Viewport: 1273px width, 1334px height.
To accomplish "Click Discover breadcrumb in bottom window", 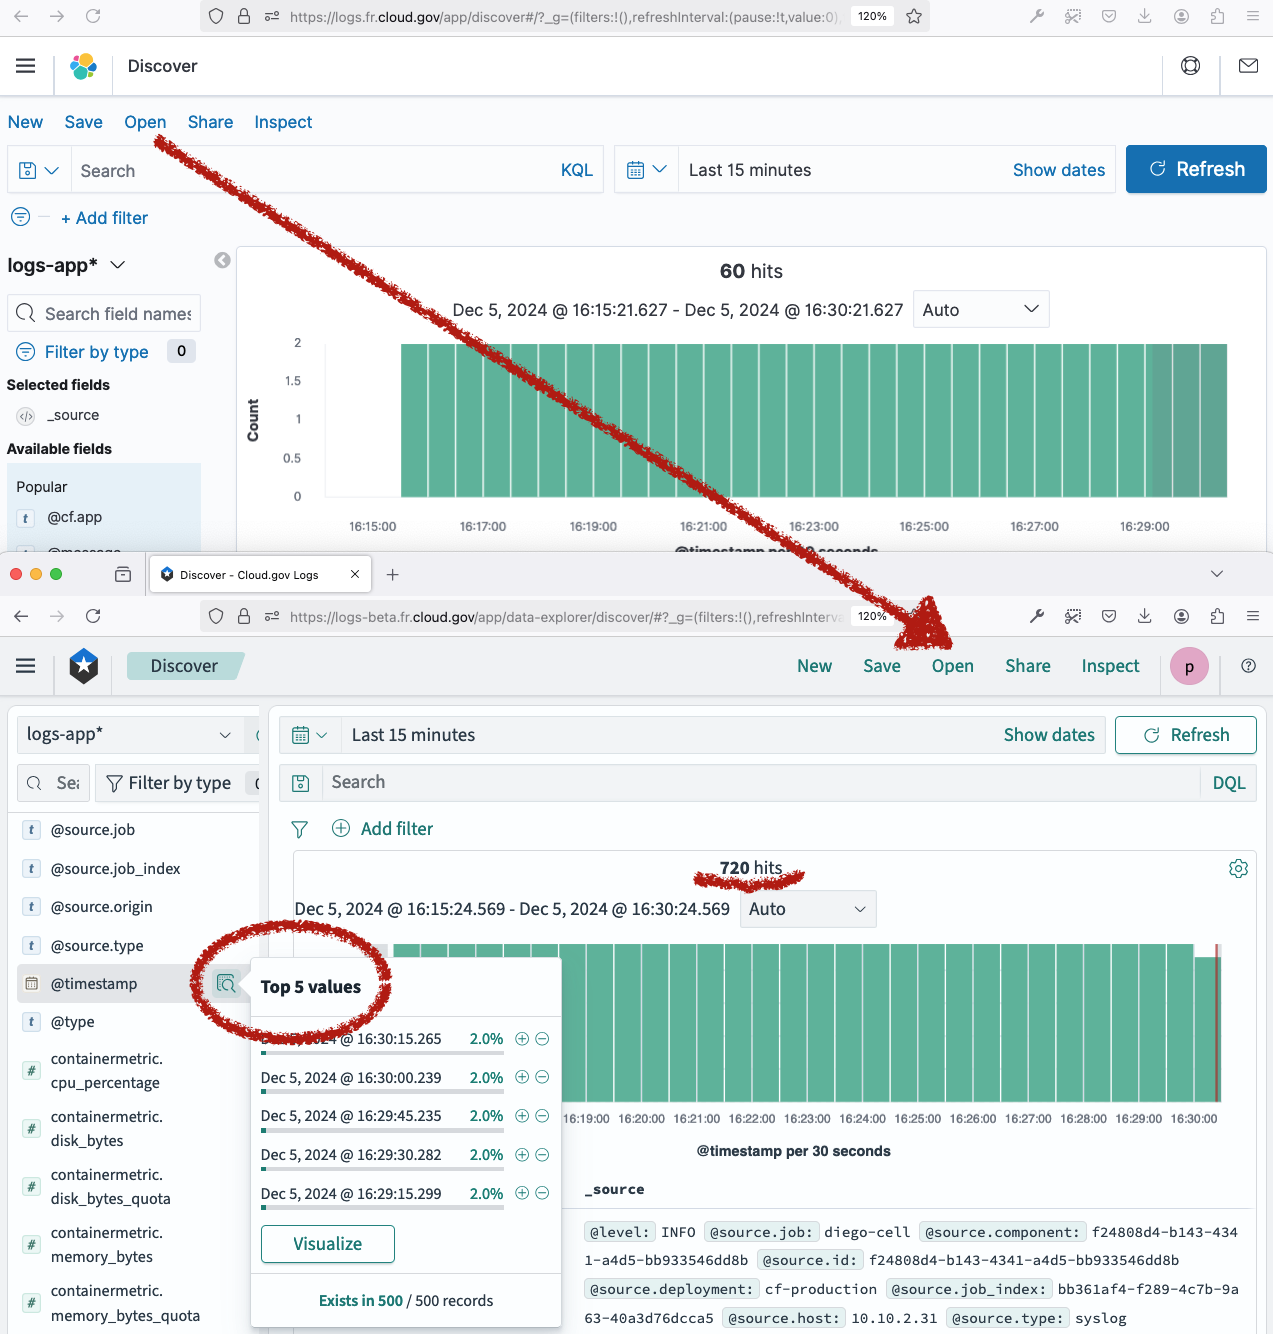I will click(x=184, y=666).
